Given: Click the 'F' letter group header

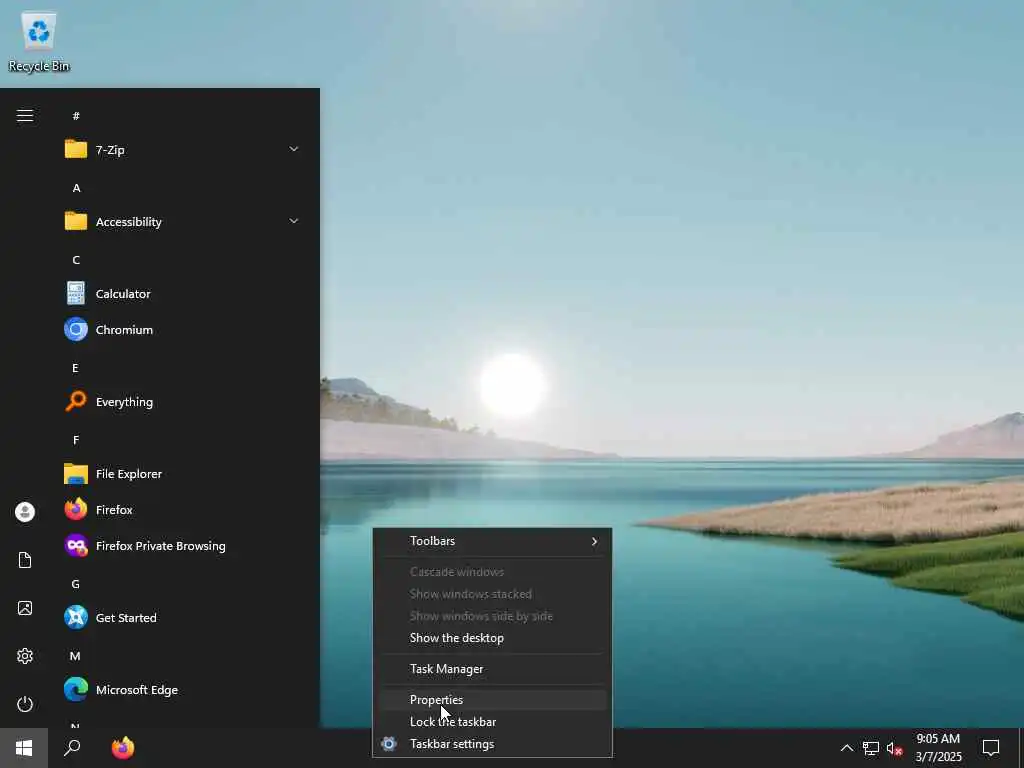Looking at the screenshot, I should (76, 440).
